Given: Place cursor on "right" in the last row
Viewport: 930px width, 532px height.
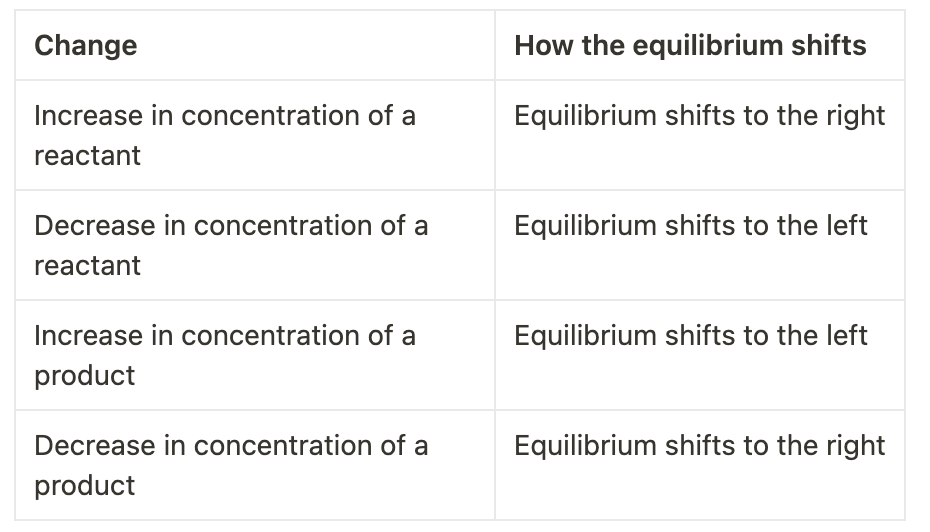Looking at the screenshot, I should pos(855,447).
